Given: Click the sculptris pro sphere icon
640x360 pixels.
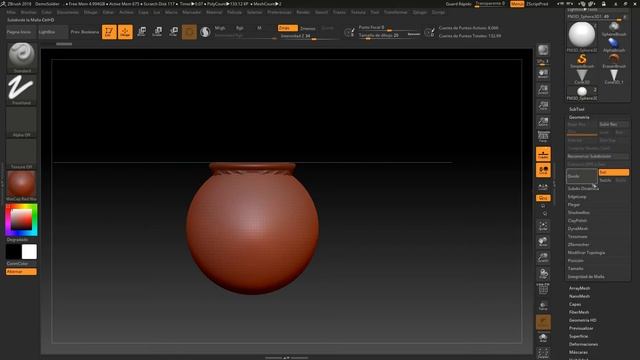Looking at the screenshot, I should 205,32.
